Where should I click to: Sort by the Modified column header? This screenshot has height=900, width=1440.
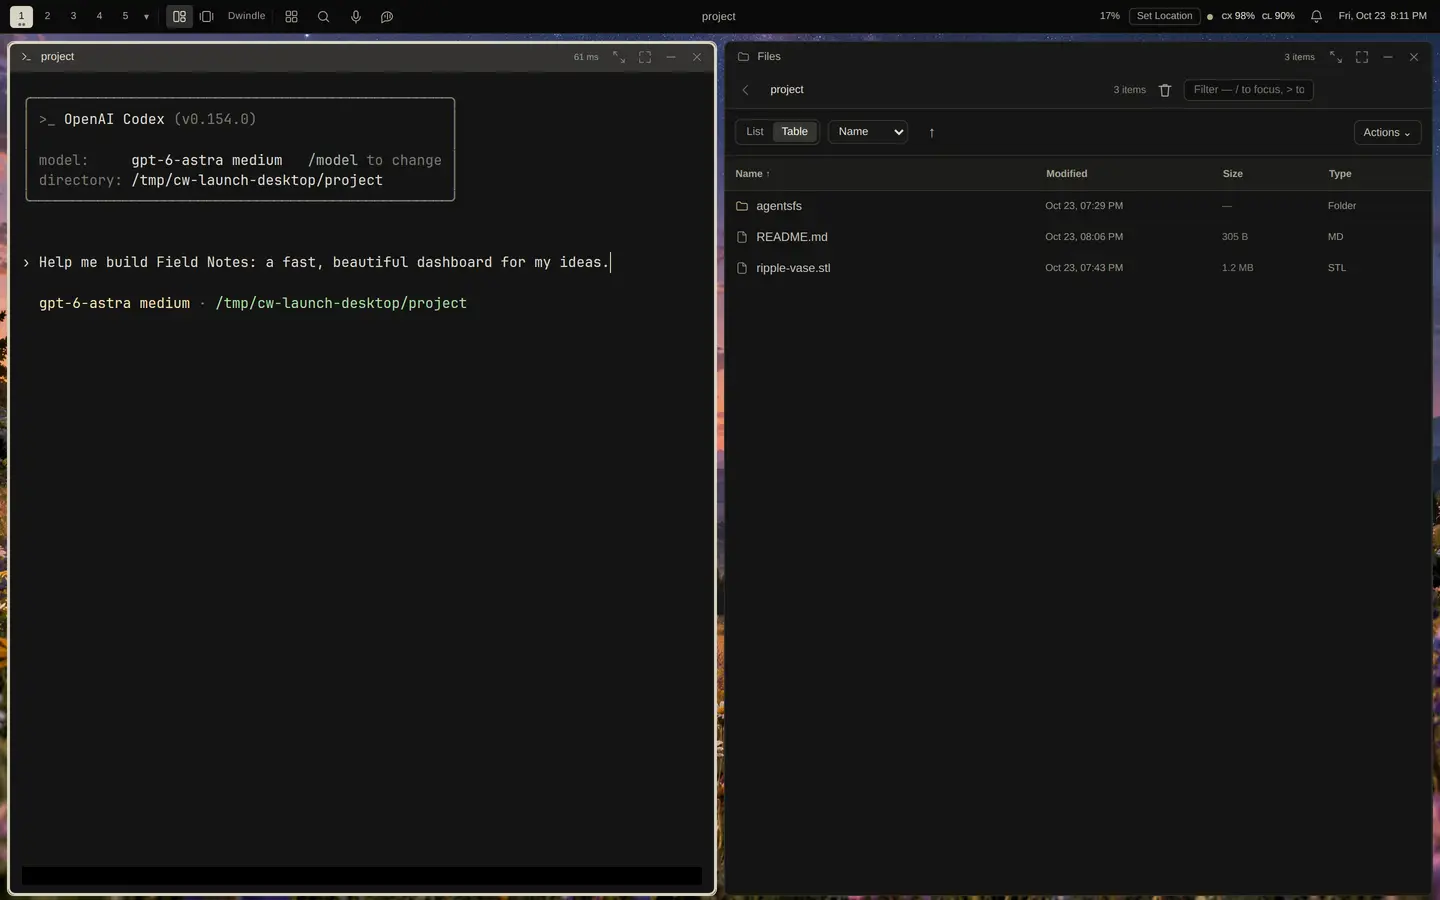pos(1066,174)
